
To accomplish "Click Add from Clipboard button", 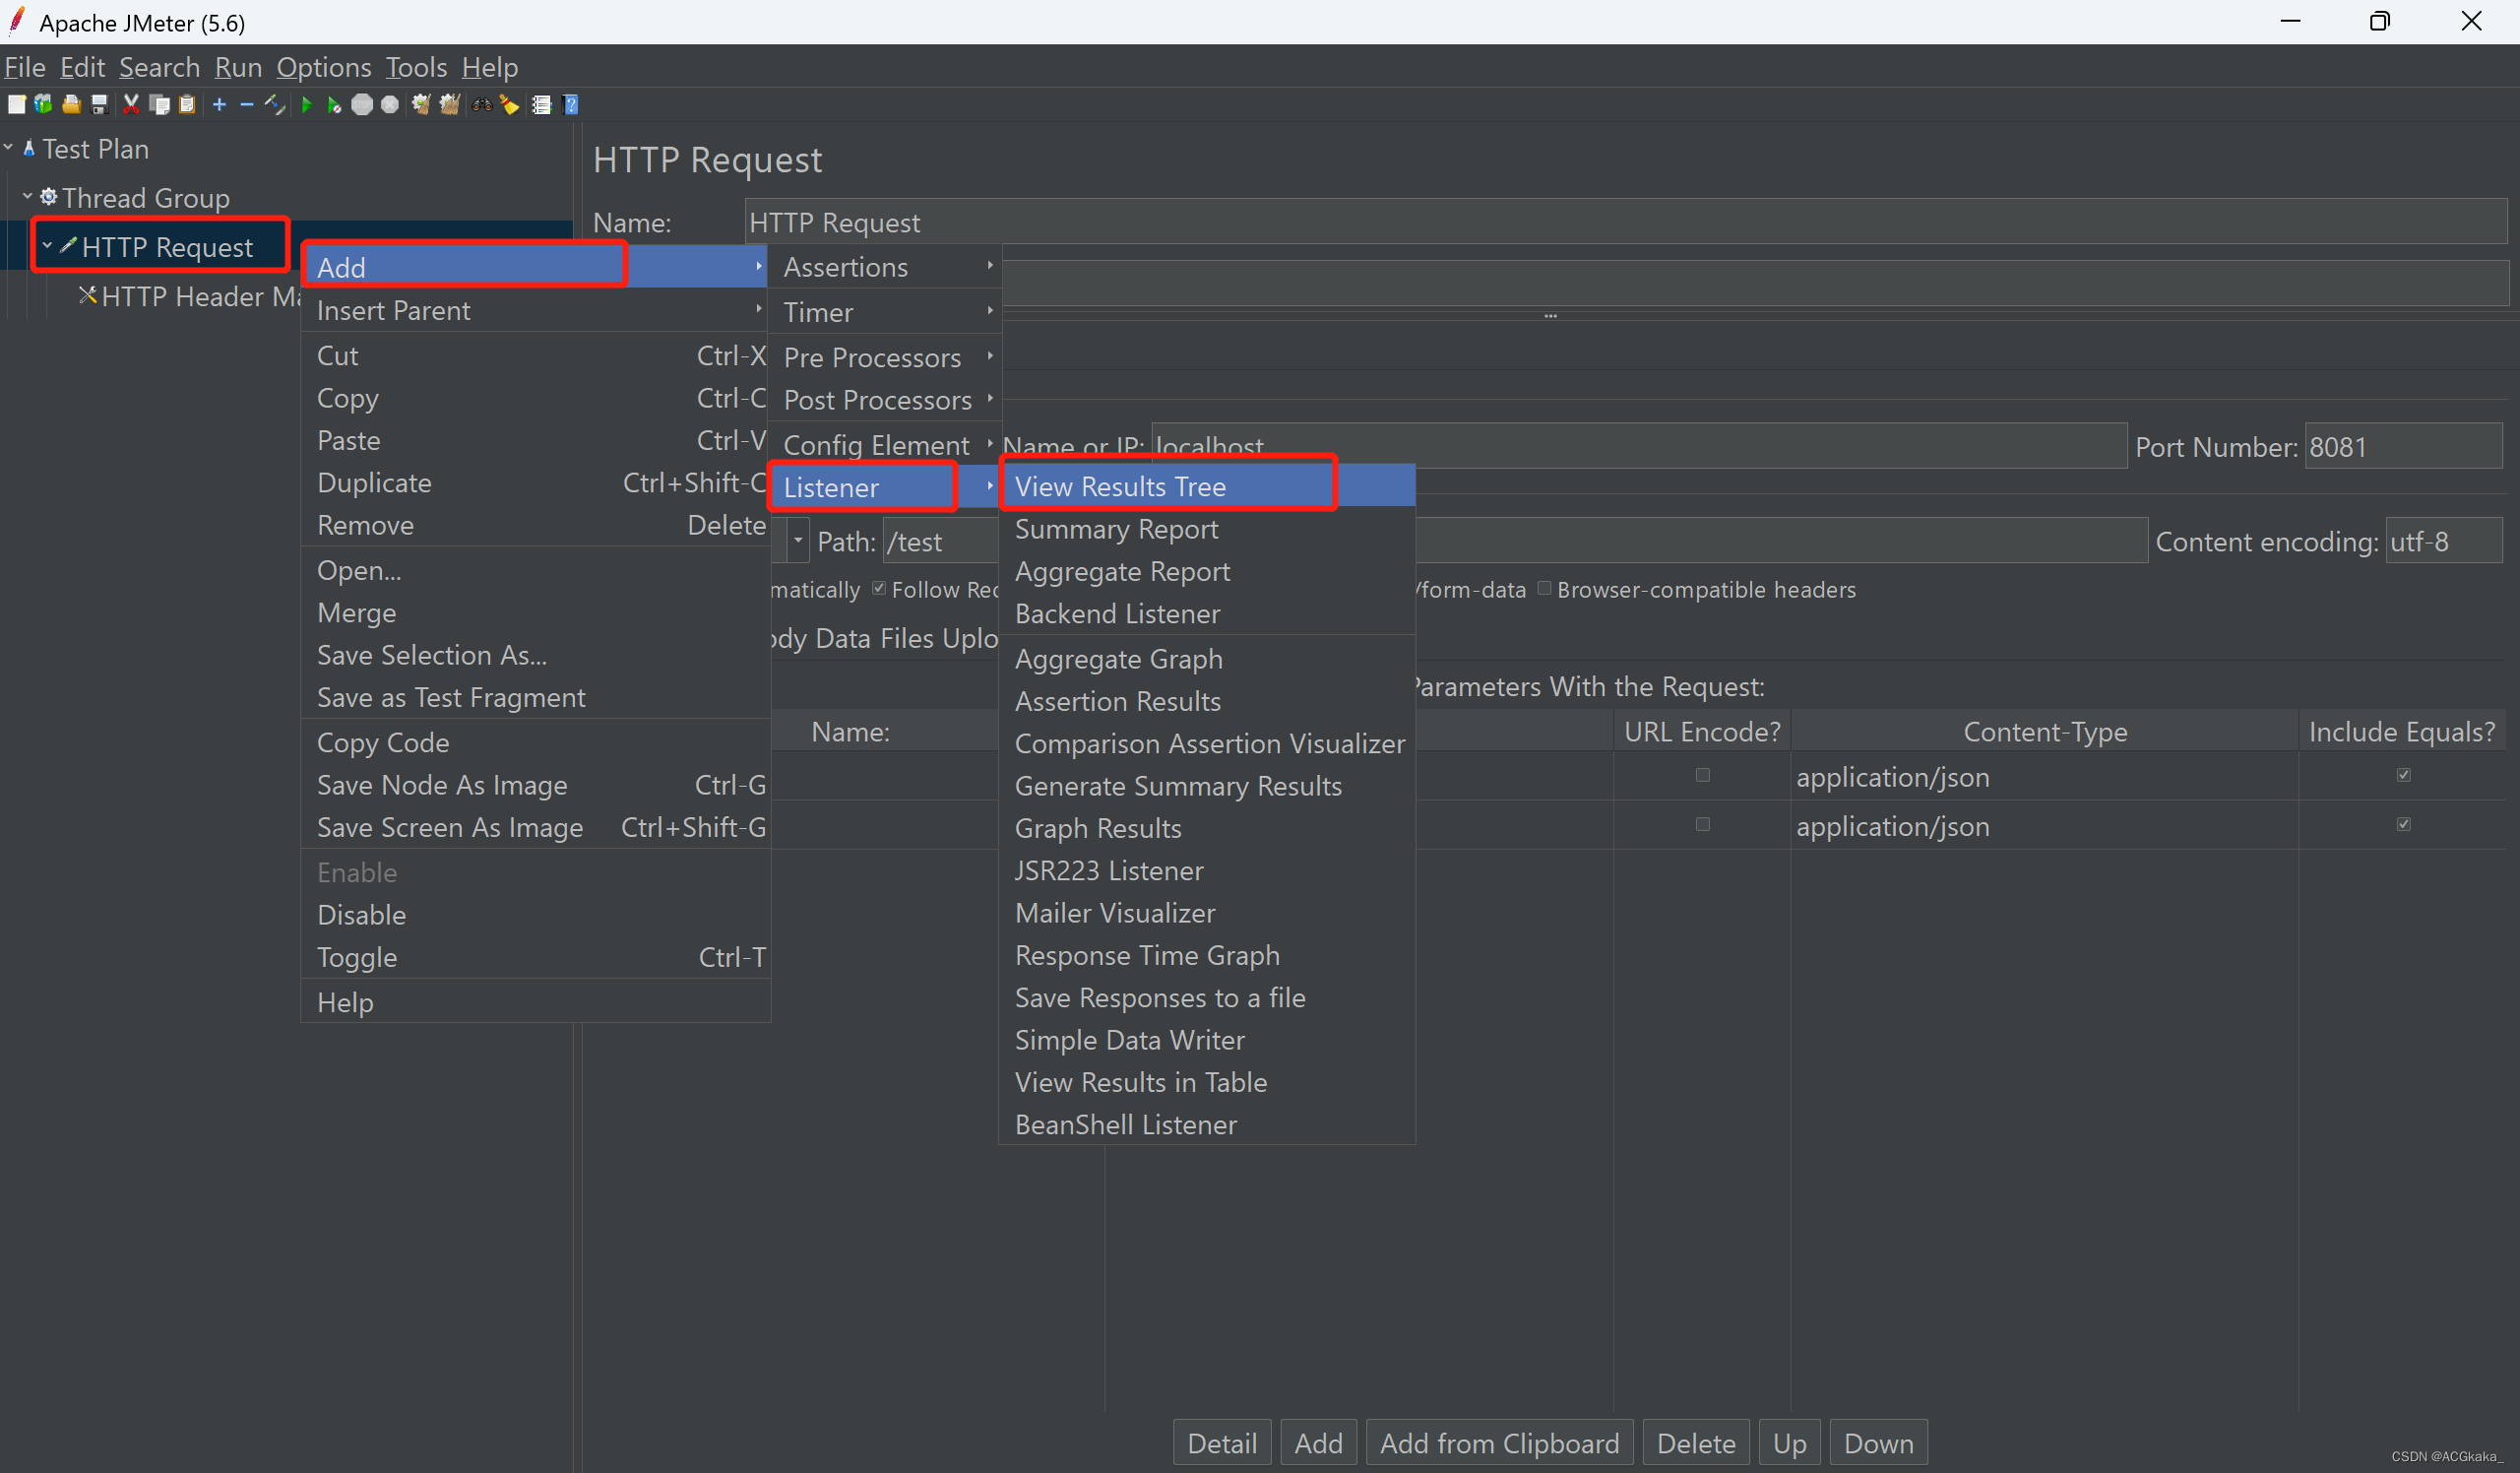I will (x=1499, y=1443).
